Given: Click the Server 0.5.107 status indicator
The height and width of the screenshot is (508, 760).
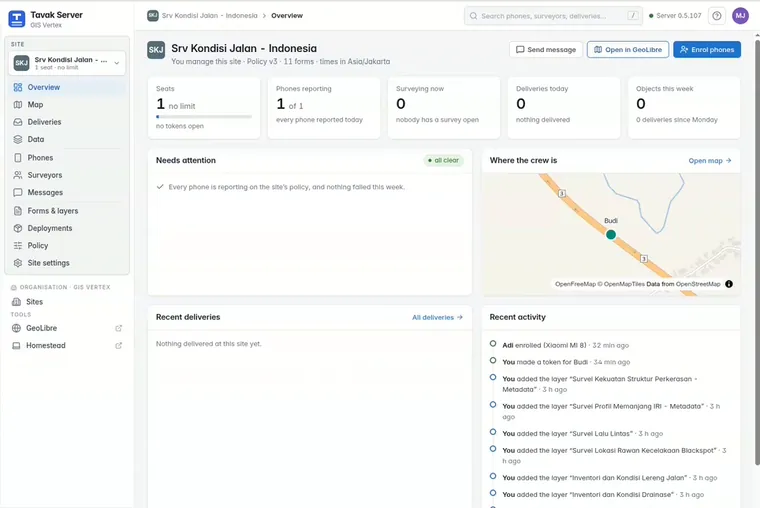Looking at the screenshot, I should pos(675,16).
